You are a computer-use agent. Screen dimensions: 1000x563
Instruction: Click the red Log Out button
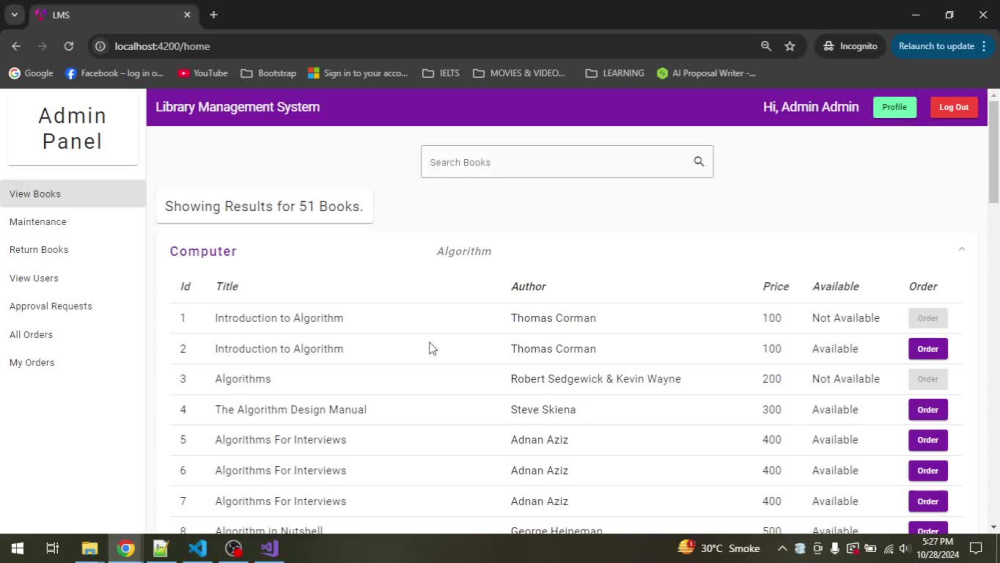953,107
